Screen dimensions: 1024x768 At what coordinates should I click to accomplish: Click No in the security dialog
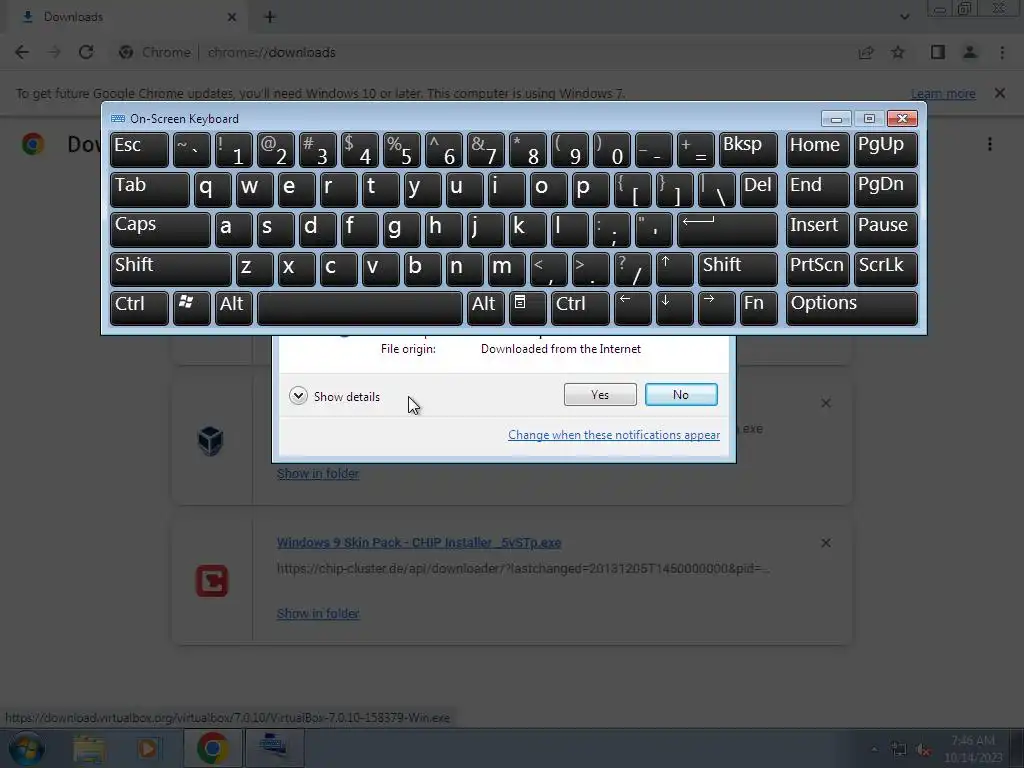point(680,394)
